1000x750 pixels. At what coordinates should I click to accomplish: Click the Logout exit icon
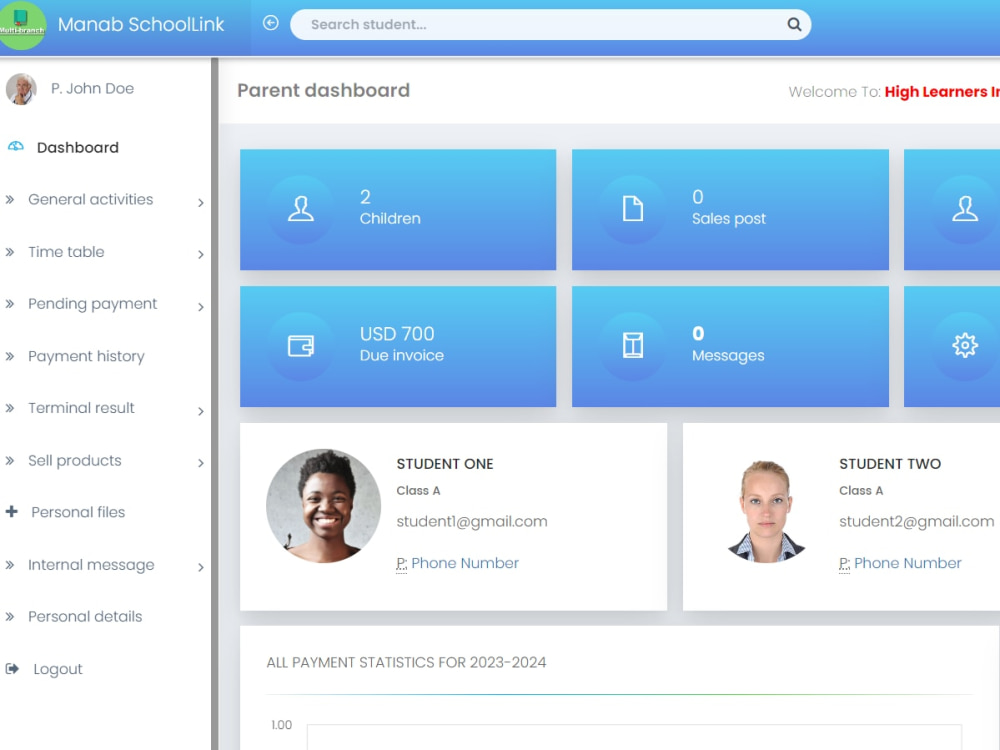point(12,669)
